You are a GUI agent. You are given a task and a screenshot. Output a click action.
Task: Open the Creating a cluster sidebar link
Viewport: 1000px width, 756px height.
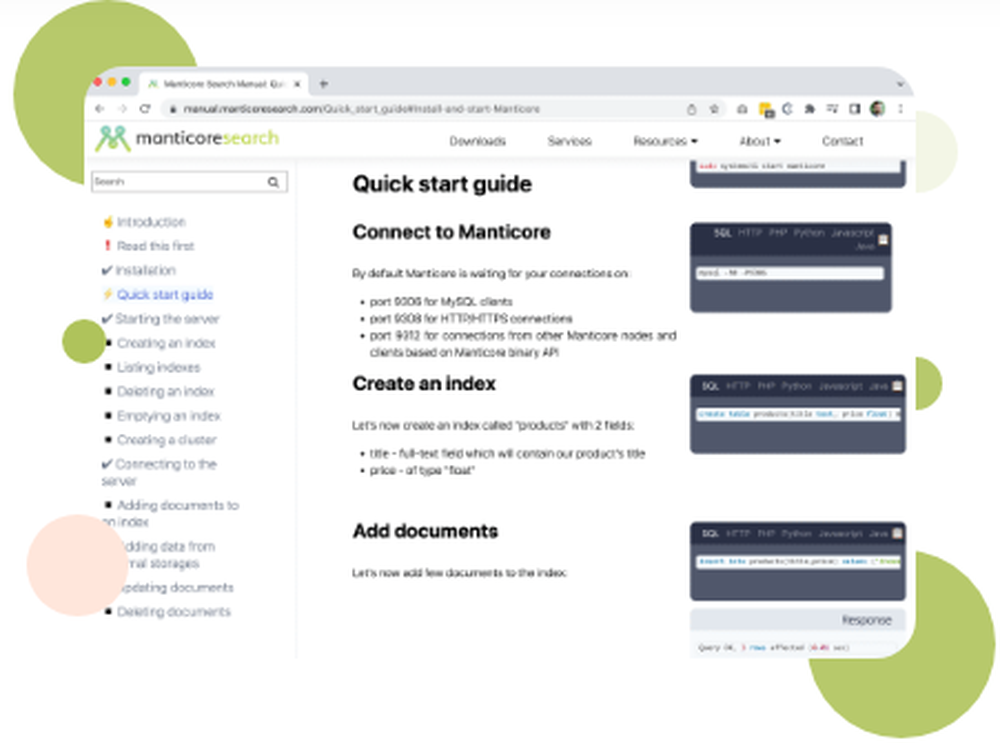[167, 440]
